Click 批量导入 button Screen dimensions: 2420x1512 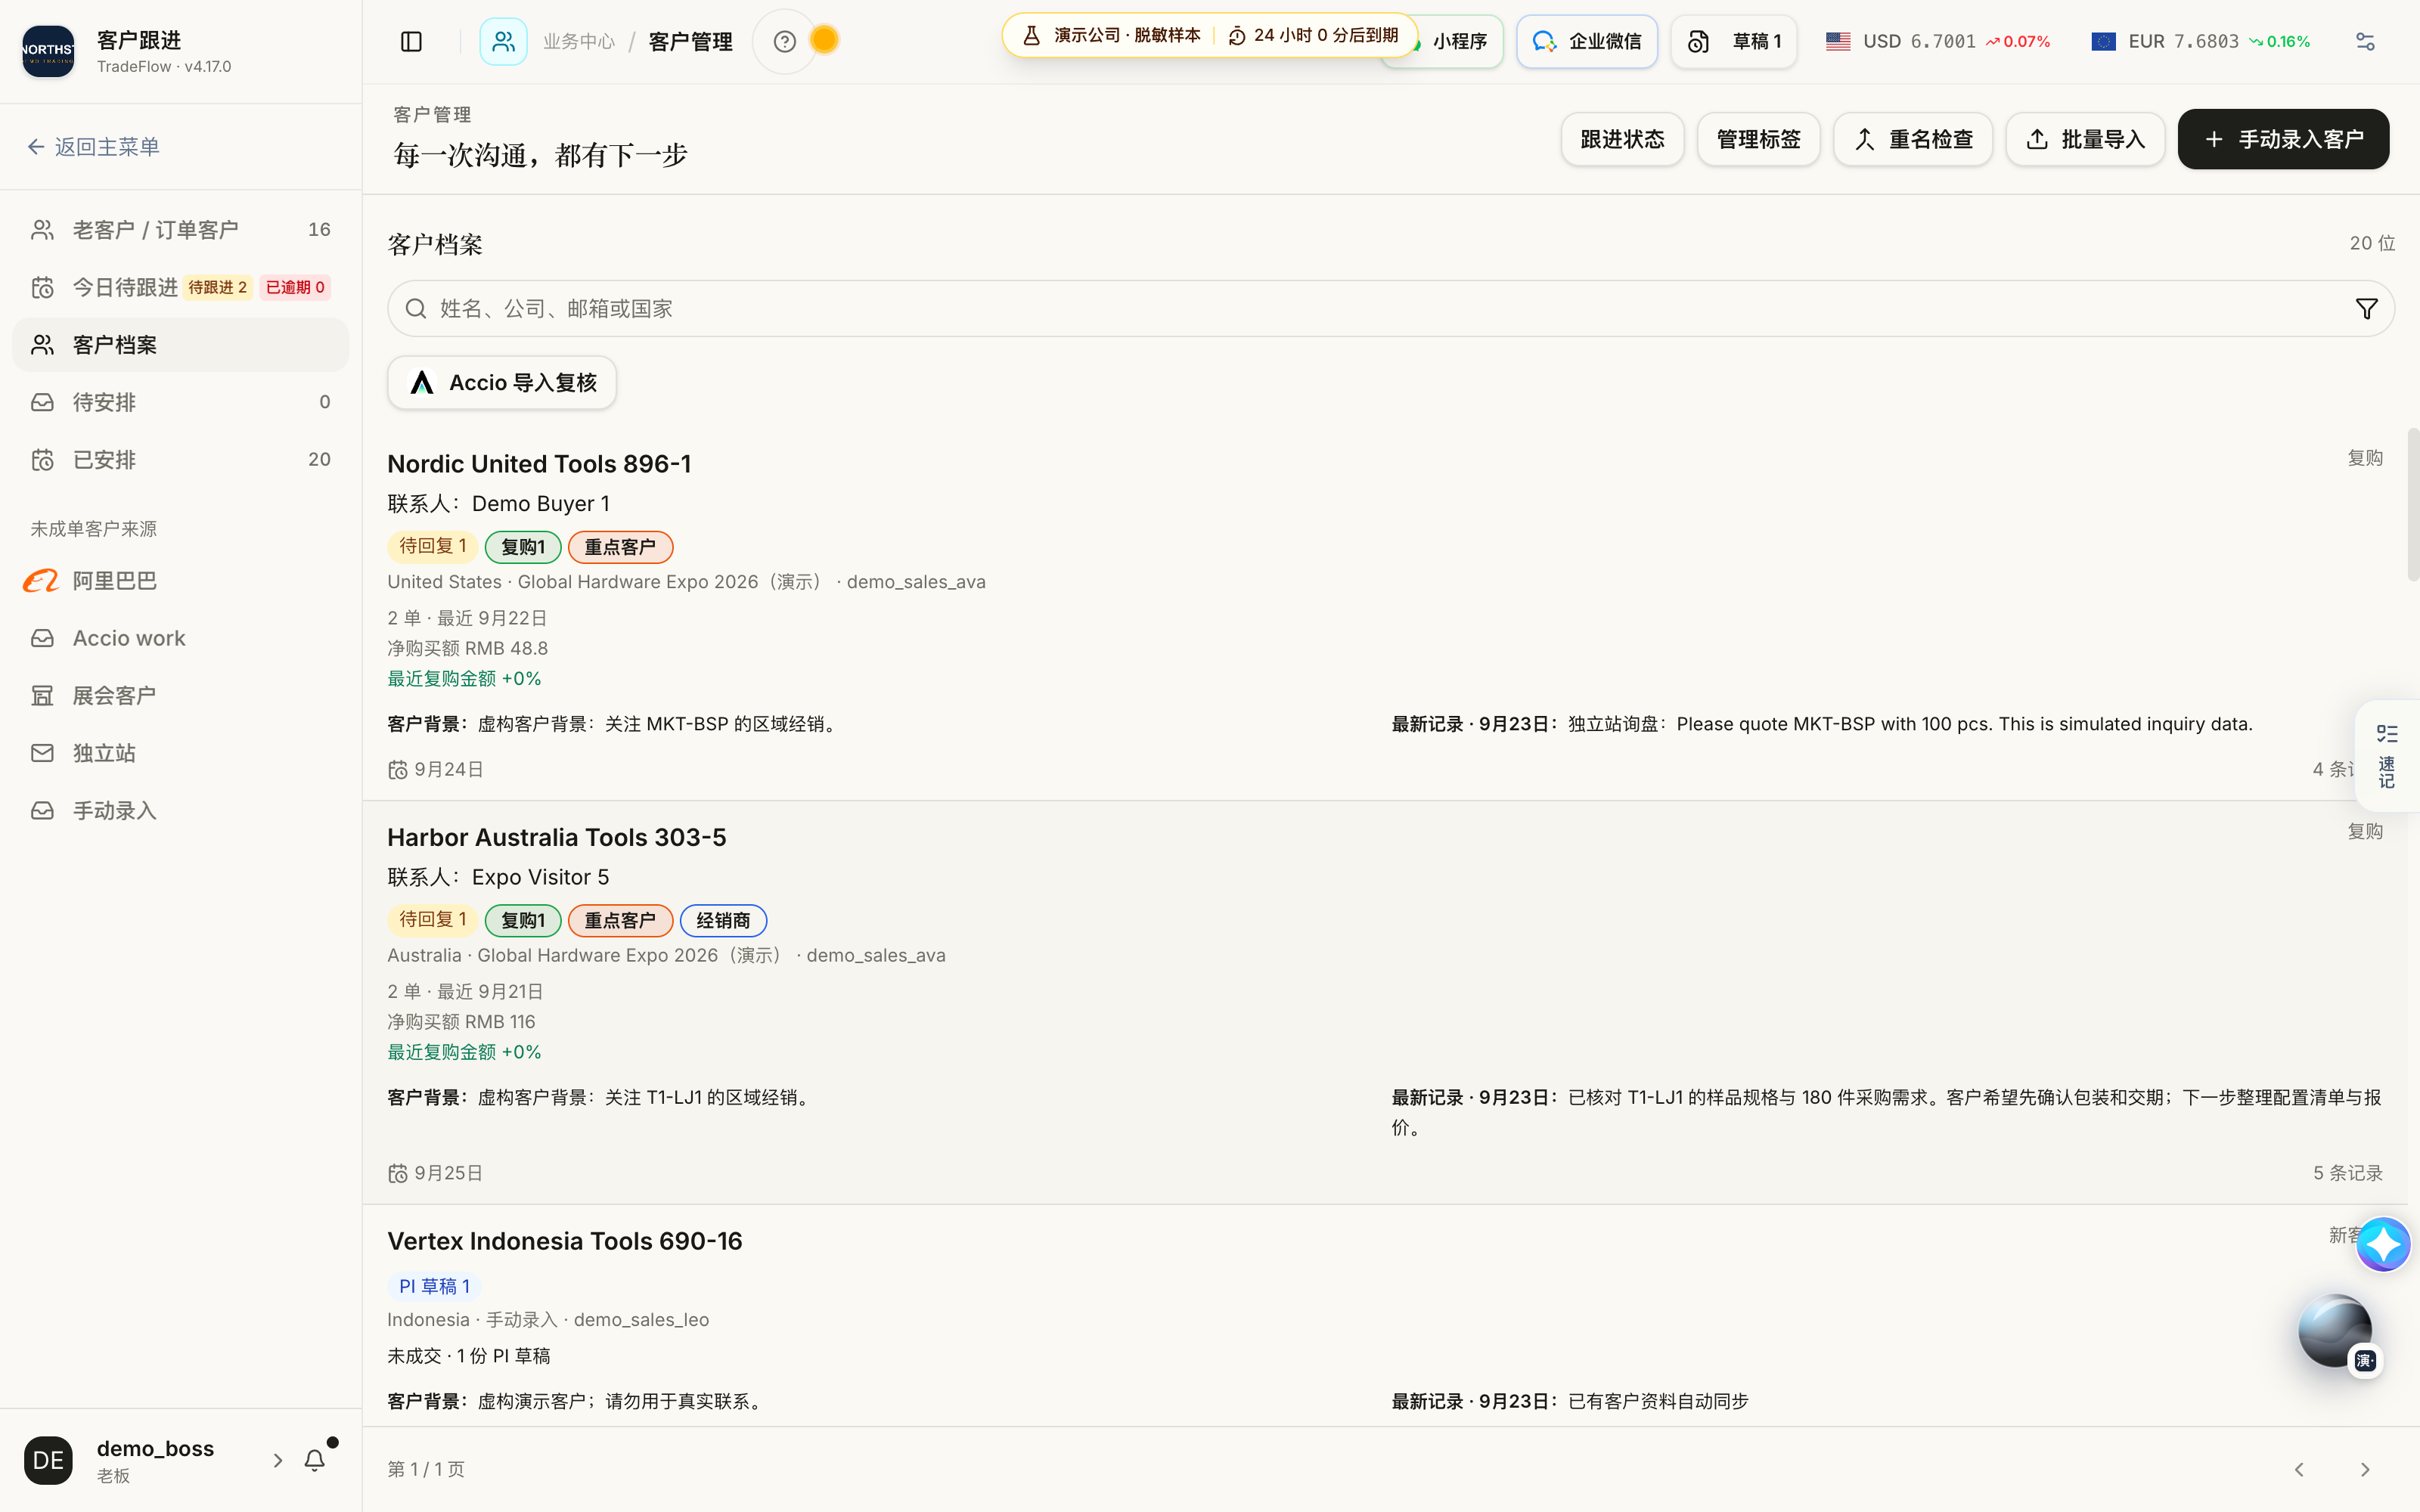[x=2085, y=139]
